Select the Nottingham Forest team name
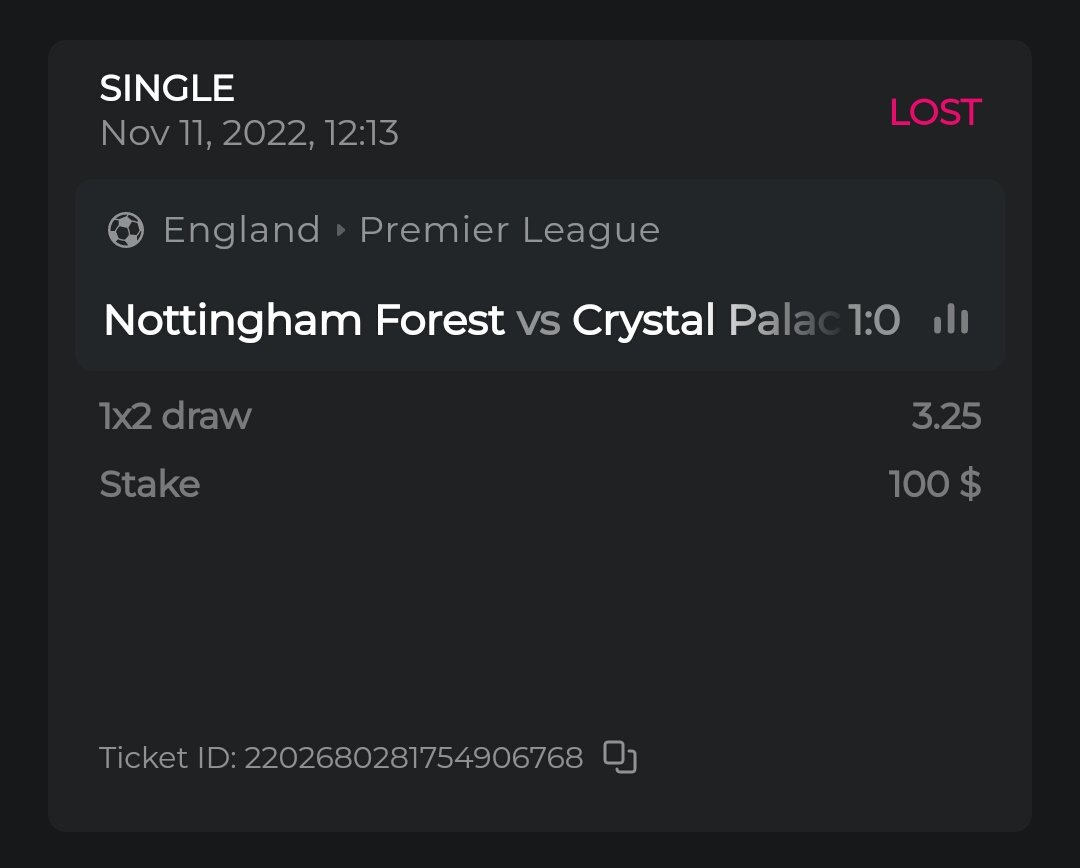 point(303,320)
